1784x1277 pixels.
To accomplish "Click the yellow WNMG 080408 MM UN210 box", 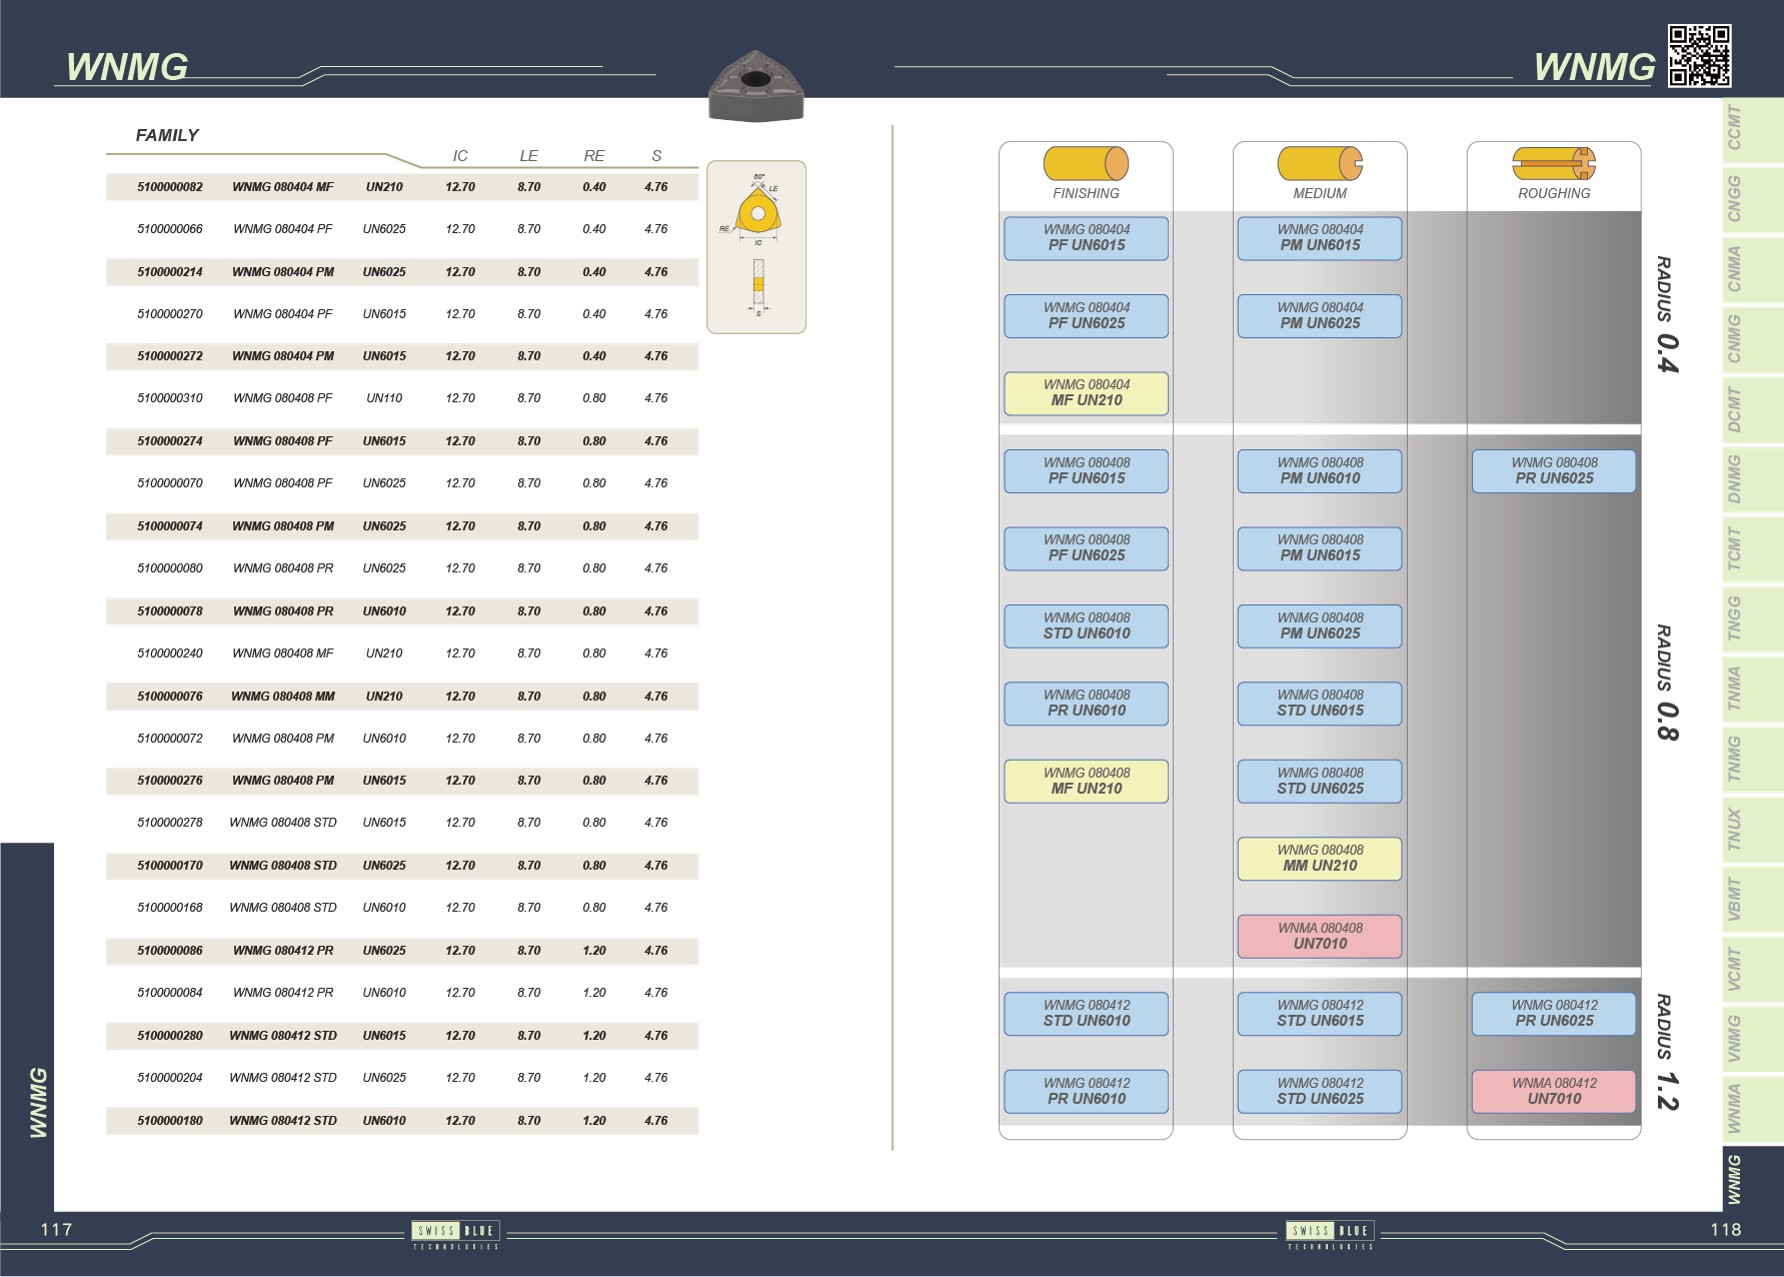I will pos(1319,858).
